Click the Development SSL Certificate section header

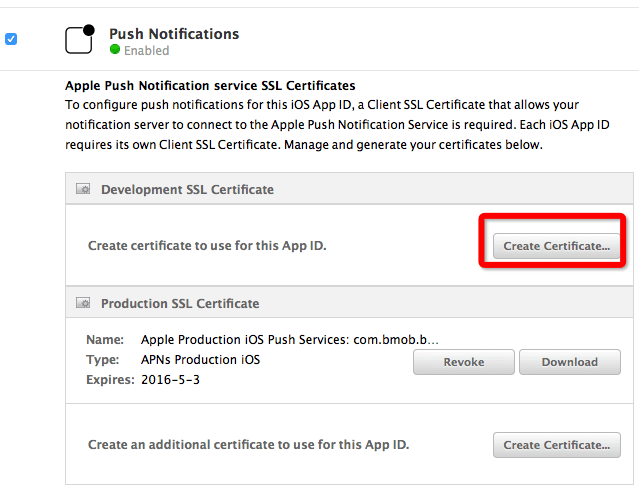[187, 189]
